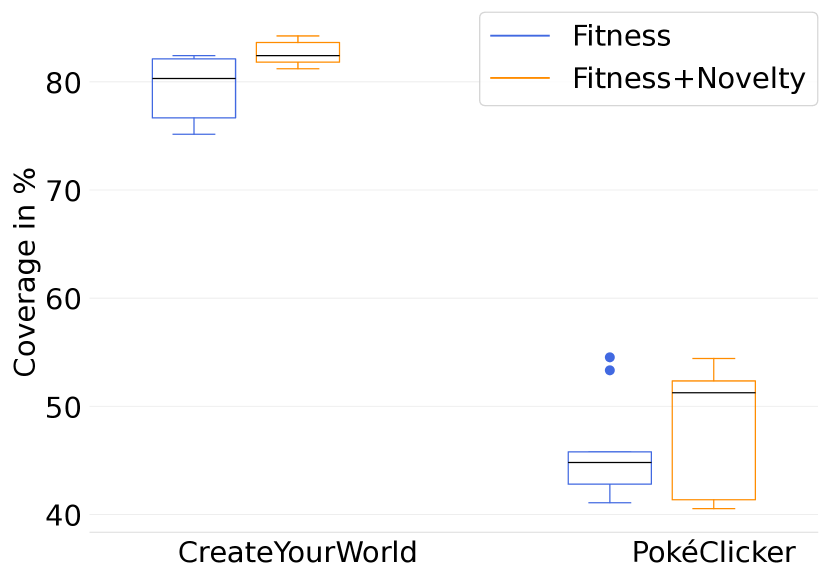Screen dimensions: 830x581
Task: Click the median line of blue CreateYourWorld box
Action: tap(194, 78)
